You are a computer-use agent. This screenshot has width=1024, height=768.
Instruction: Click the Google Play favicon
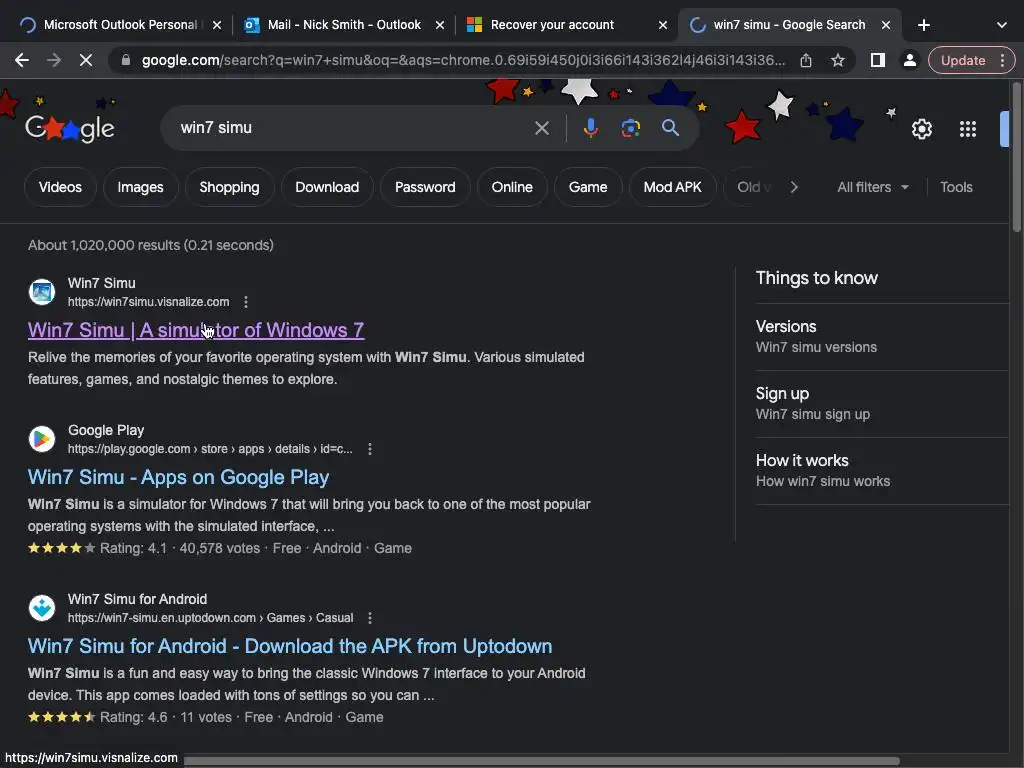coord(42,439)
